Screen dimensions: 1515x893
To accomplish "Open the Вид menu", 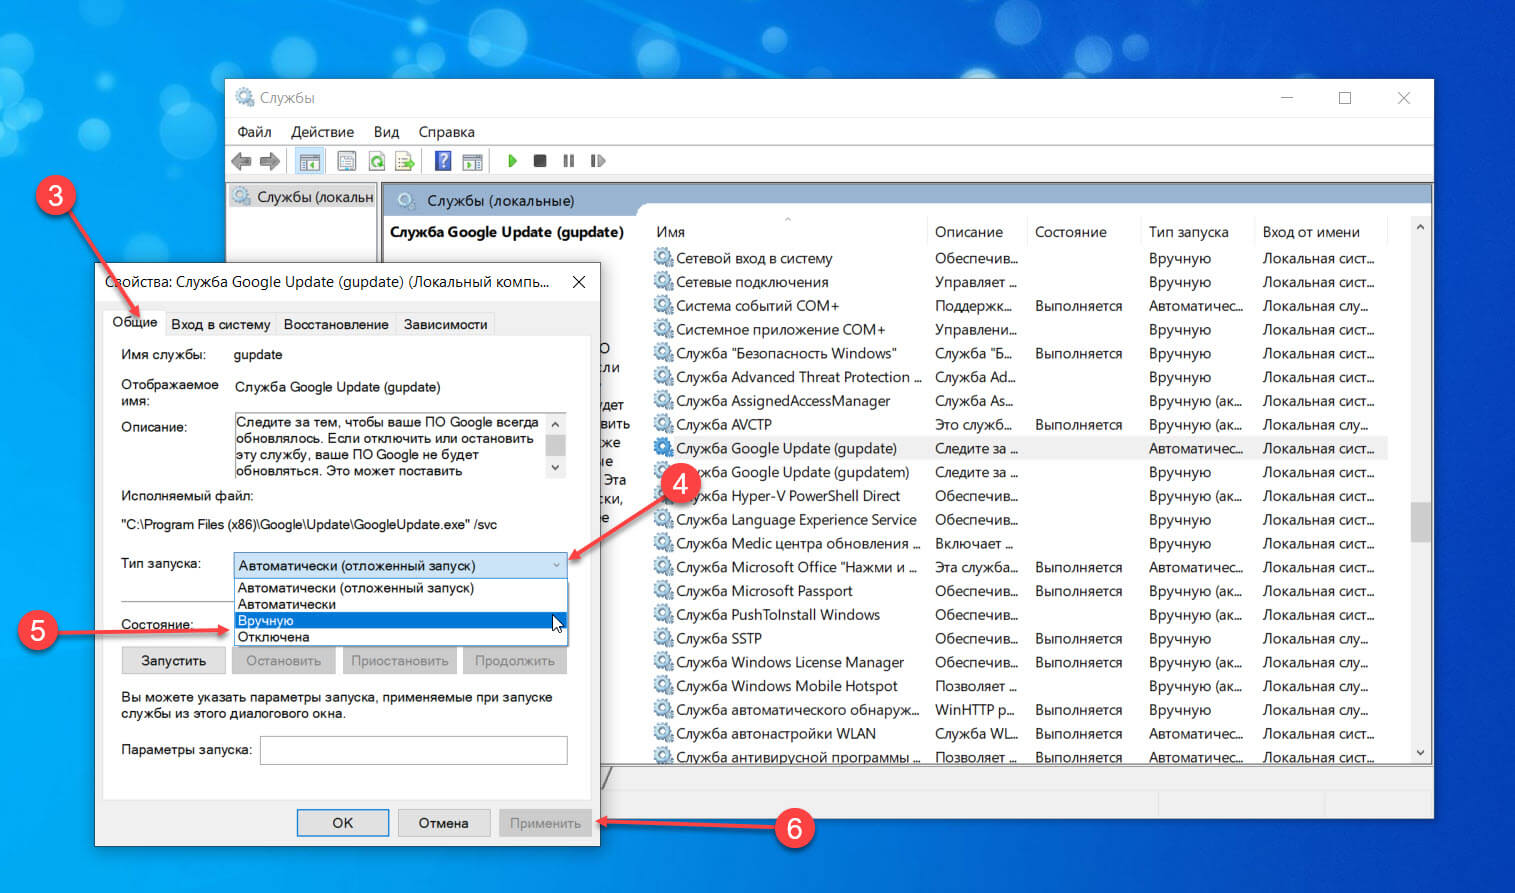I will click(386, 132).
